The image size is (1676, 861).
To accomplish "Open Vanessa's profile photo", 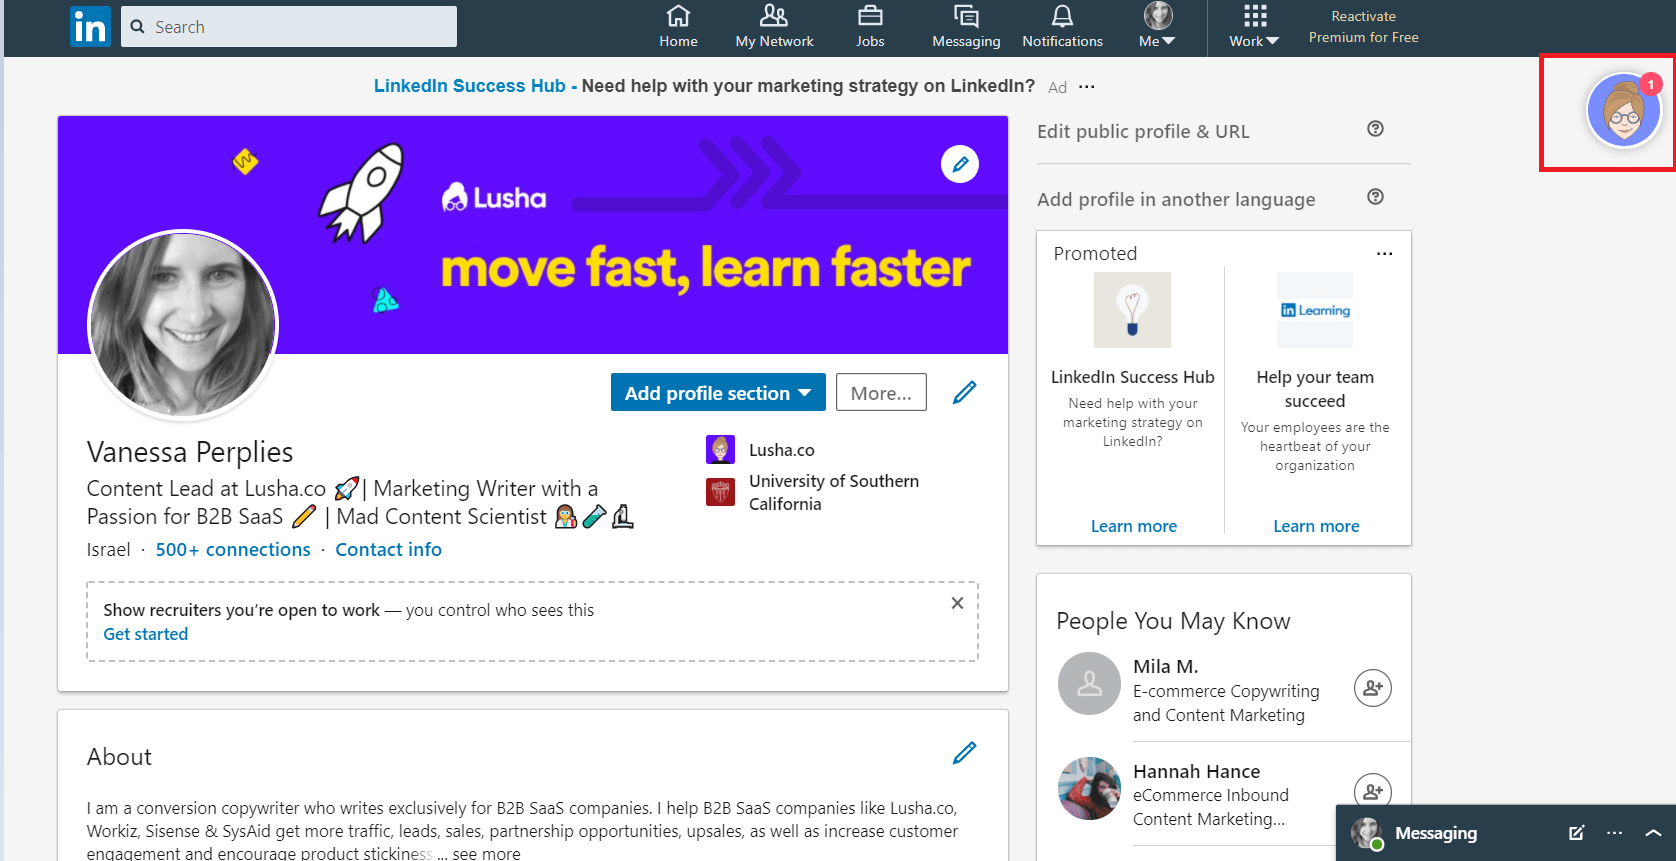I will [183, 325].
